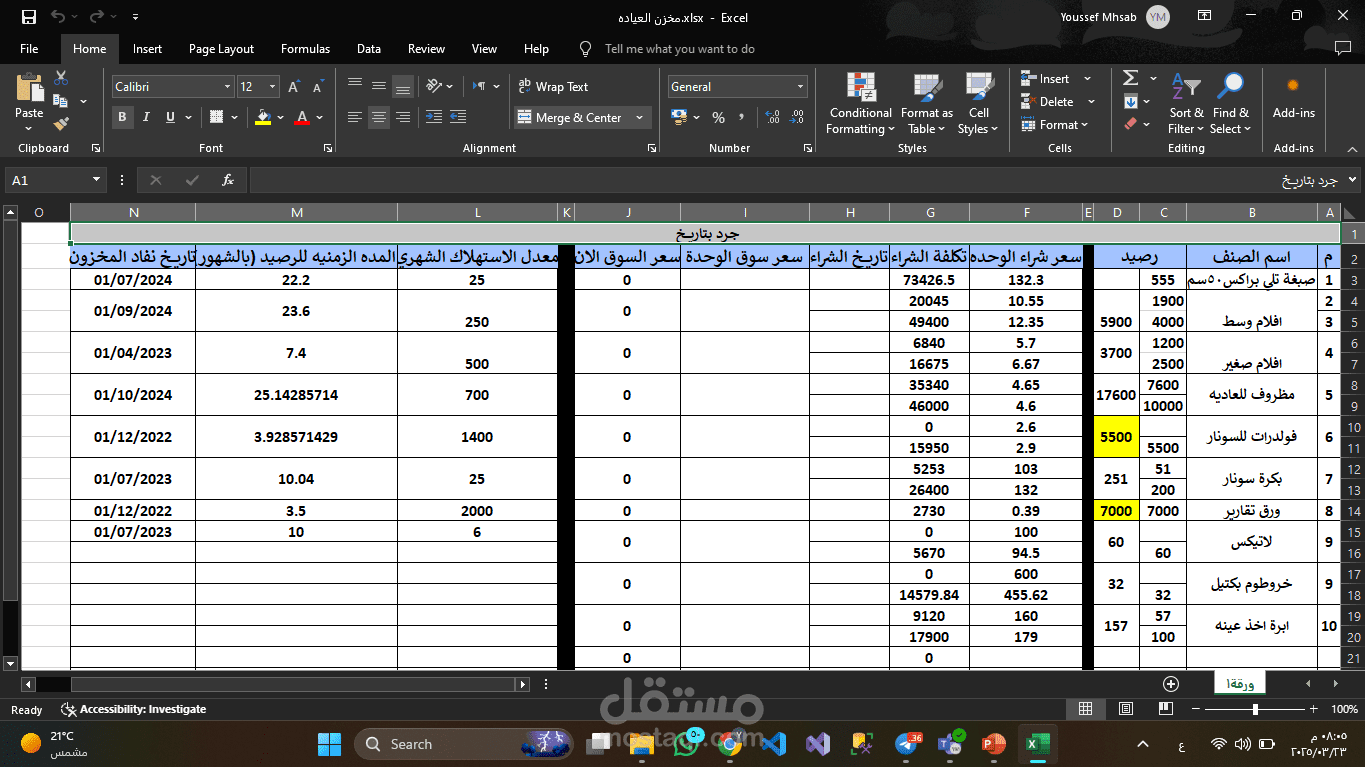
Task: Click the Redo arrow icon
Action: point(96,17)
